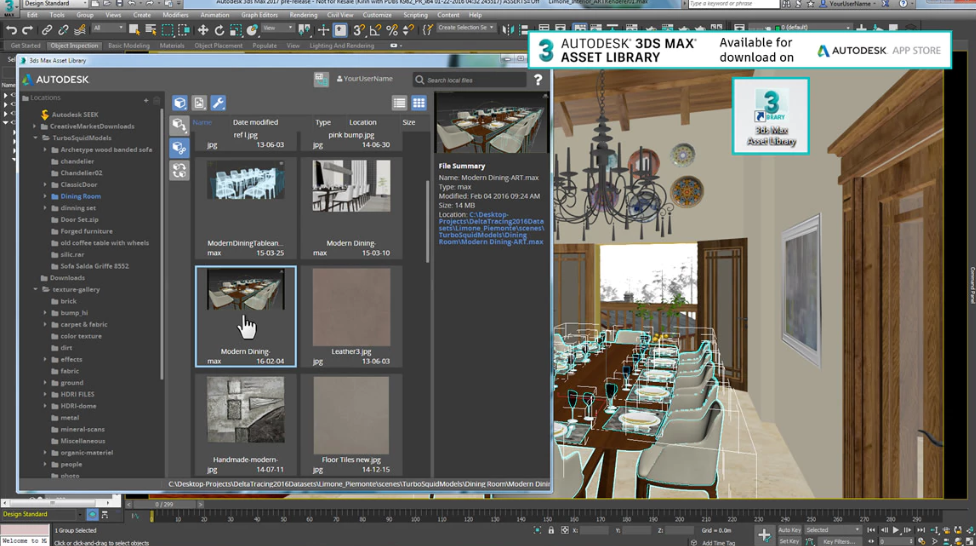
Task: Open the Scripting menu
Action: pos(415,15)
